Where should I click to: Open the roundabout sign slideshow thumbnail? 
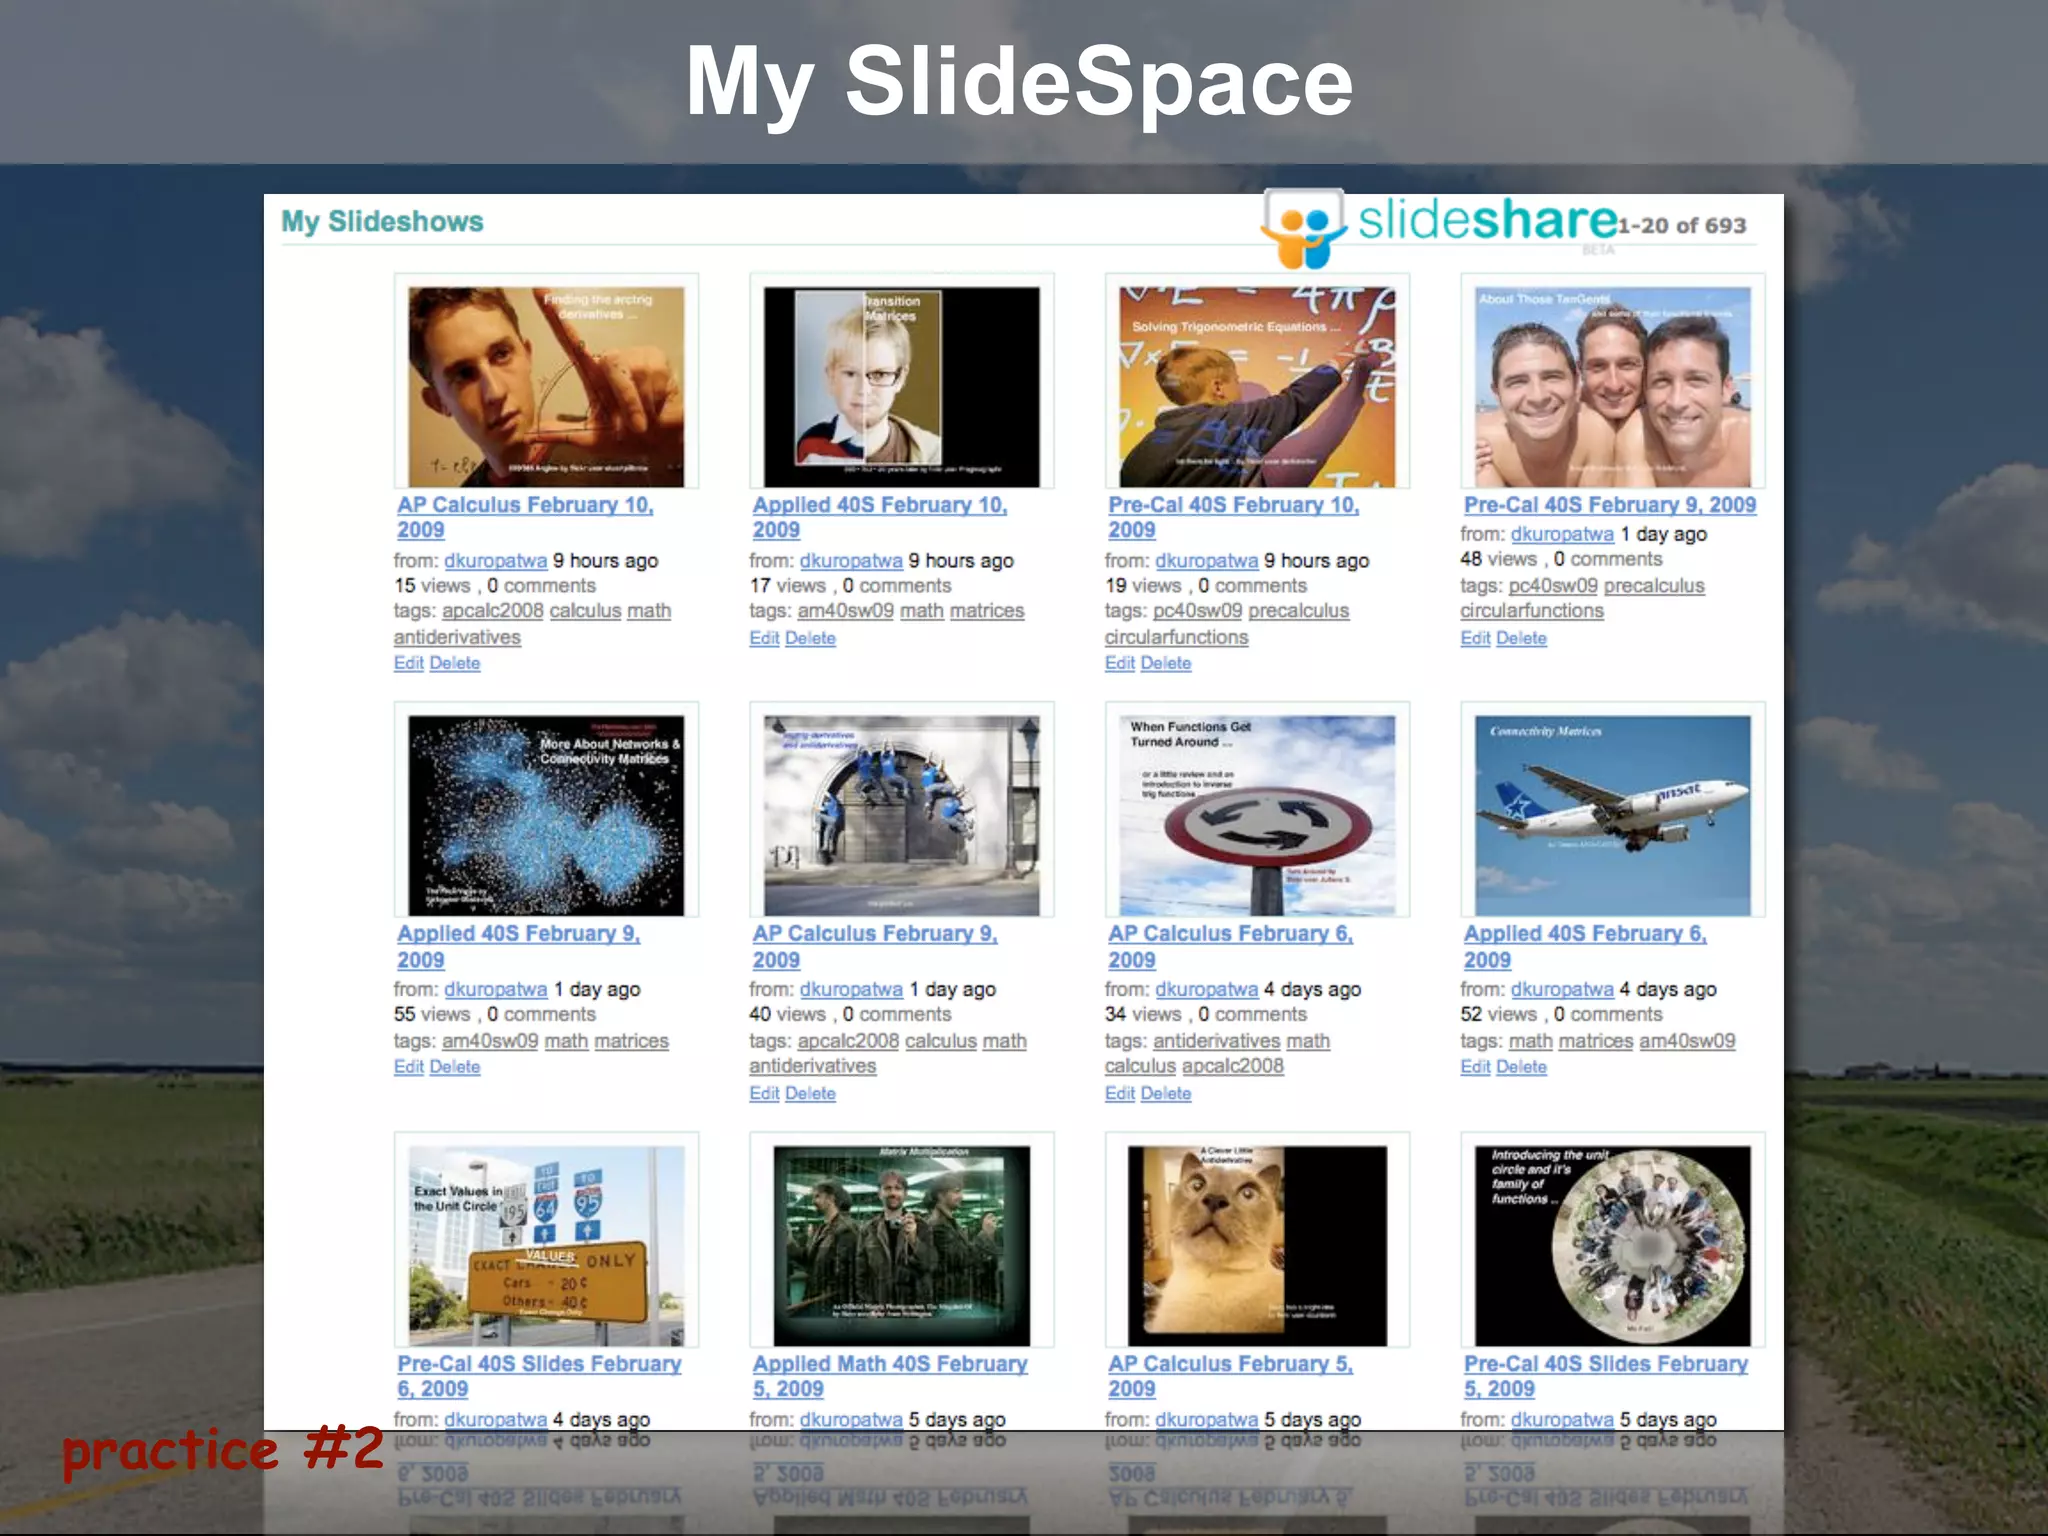[x=1256, y=815]
